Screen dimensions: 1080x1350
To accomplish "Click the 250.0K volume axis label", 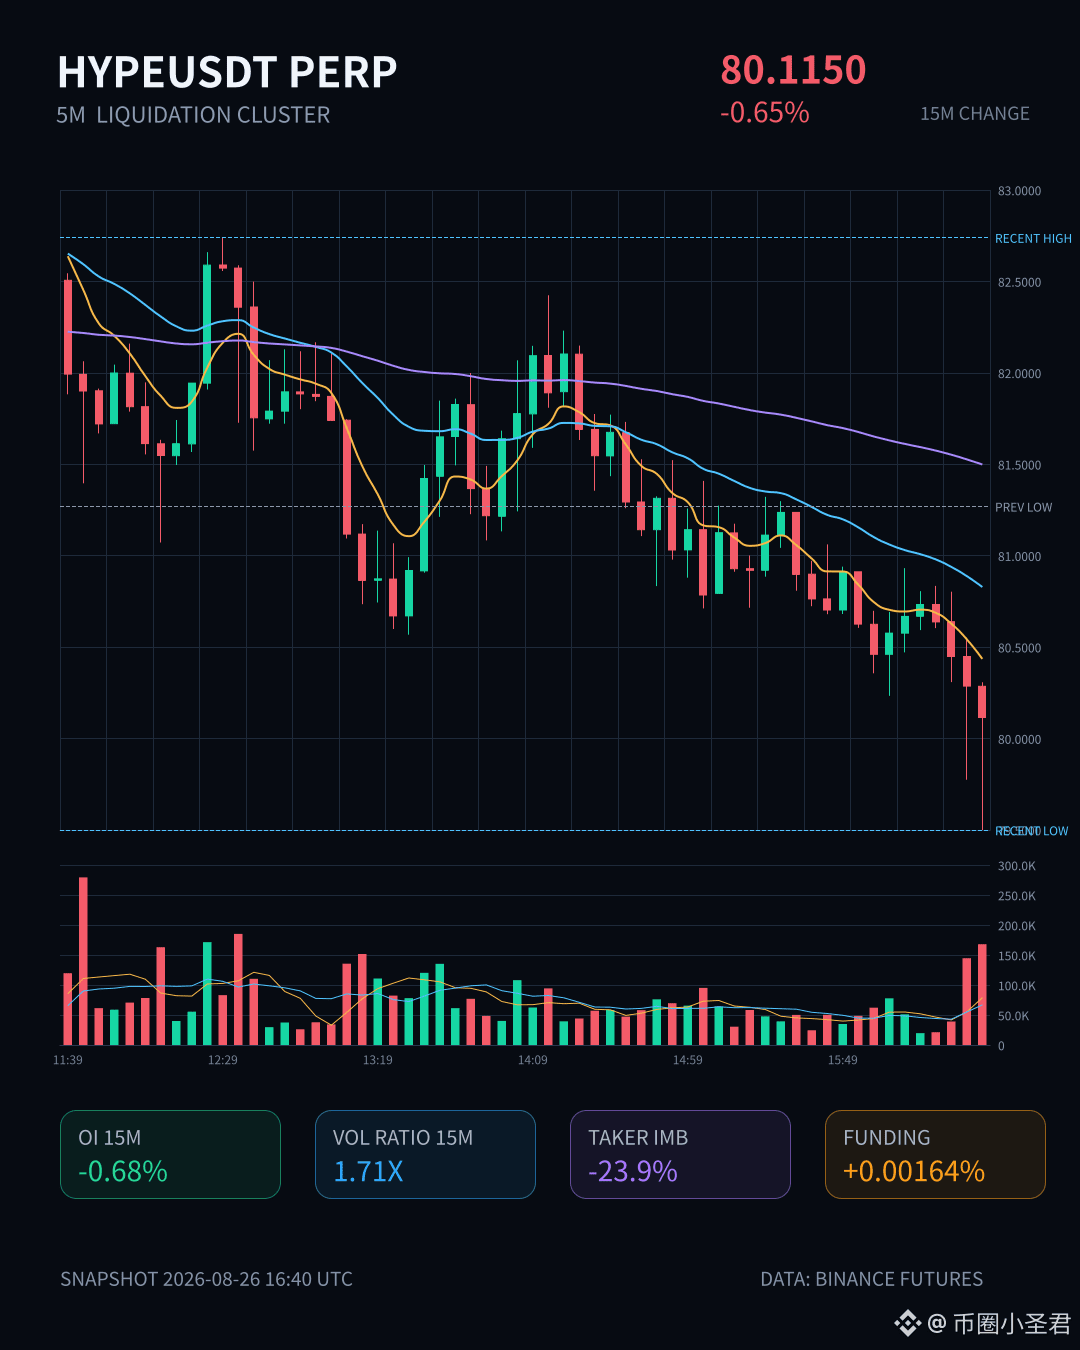I will 1016,896.
